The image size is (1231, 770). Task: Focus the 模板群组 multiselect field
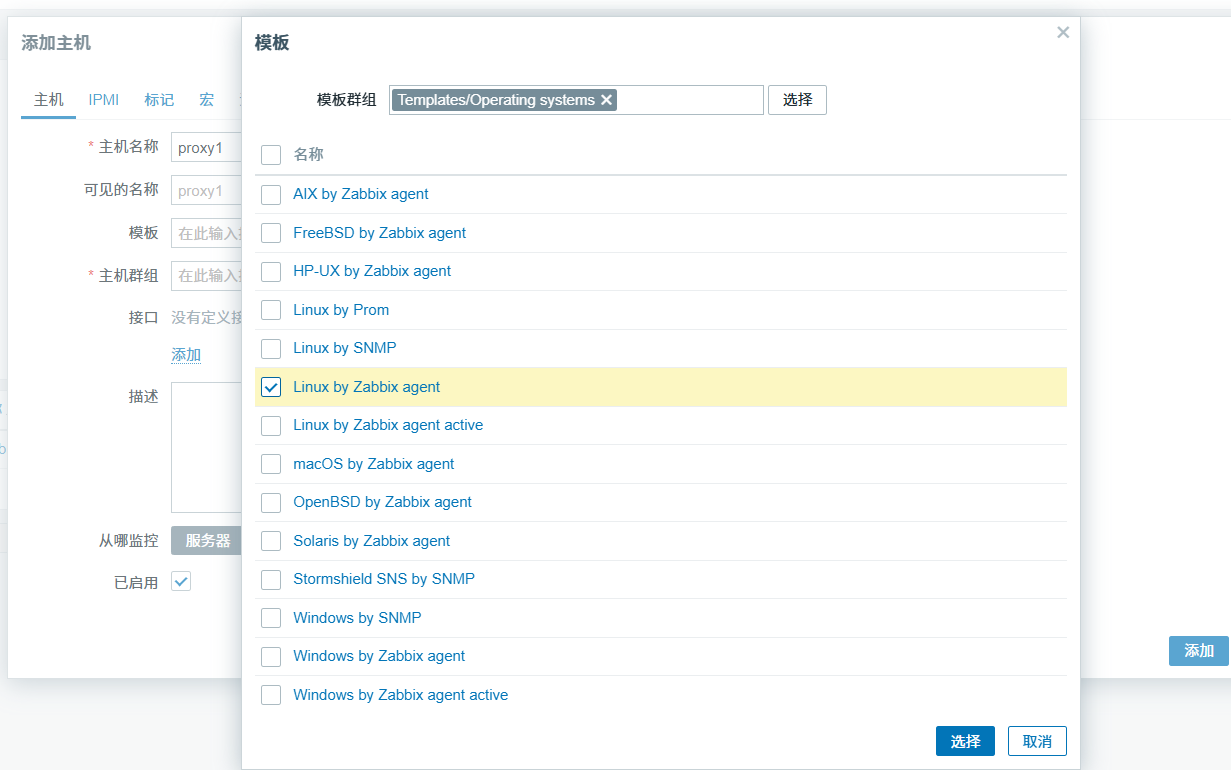(576, 100)
